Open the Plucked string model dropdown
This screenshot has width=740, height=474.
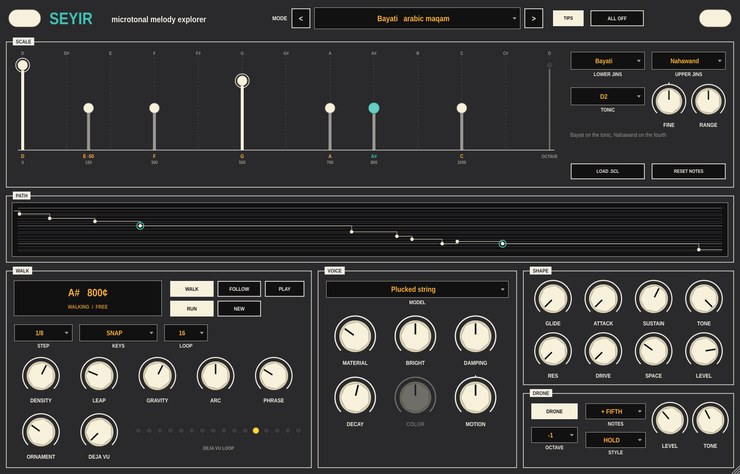[x=417, y=289]
